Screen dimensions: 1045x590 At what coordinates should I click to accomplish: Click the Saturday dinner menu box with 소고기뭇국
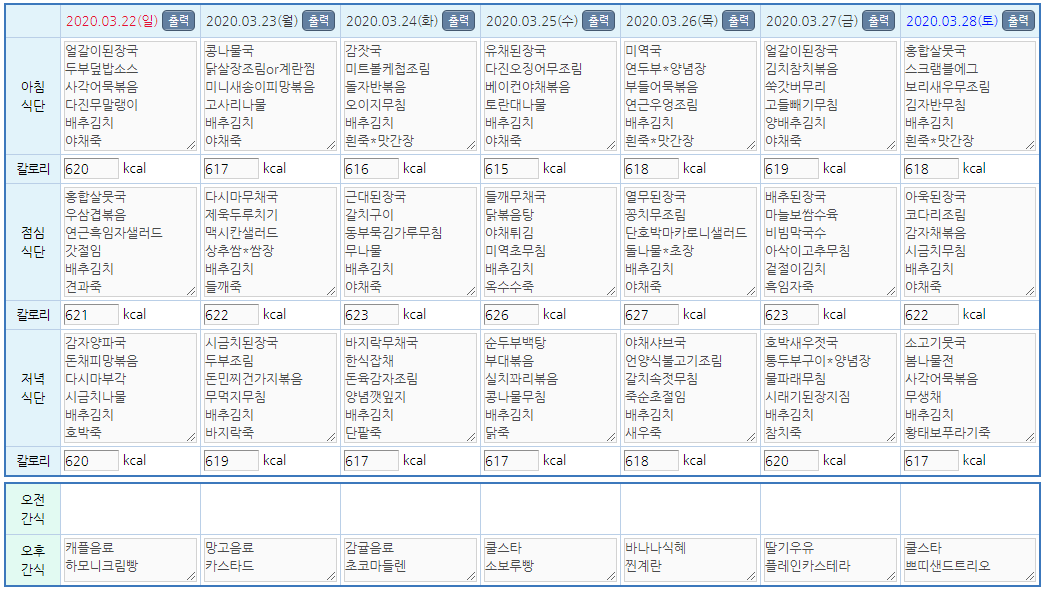[x=969, y=388]
